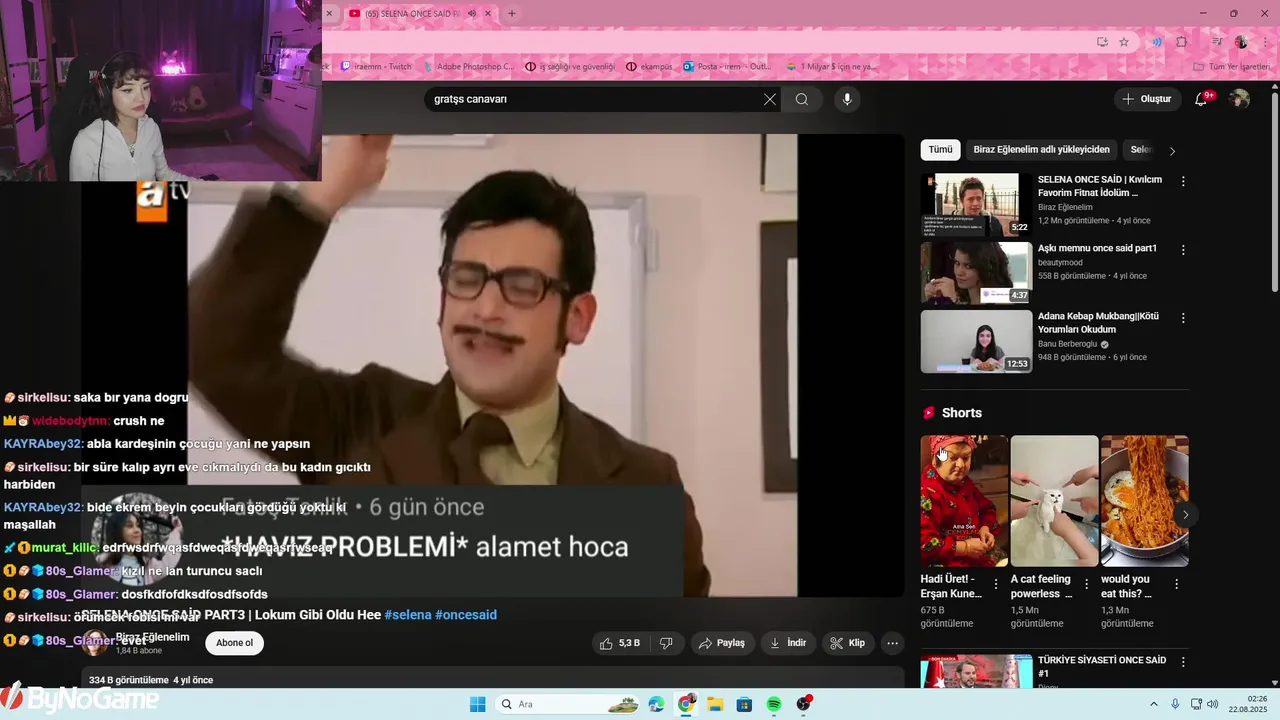
Task: Open OBS Studio from the taskbar
Action: [804, 704]
